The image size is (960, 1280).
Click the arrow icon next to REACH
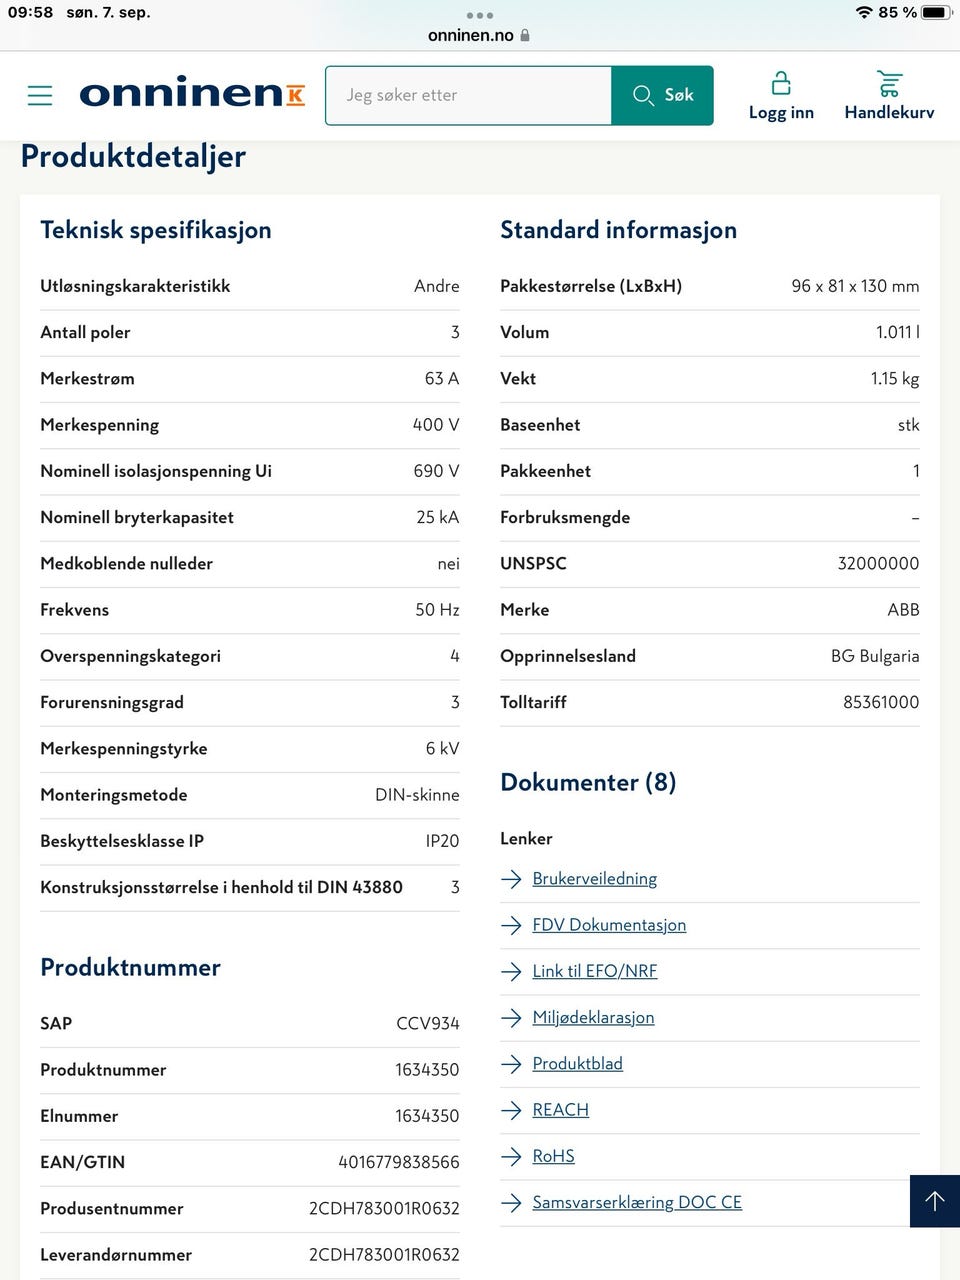[511, 1110]
